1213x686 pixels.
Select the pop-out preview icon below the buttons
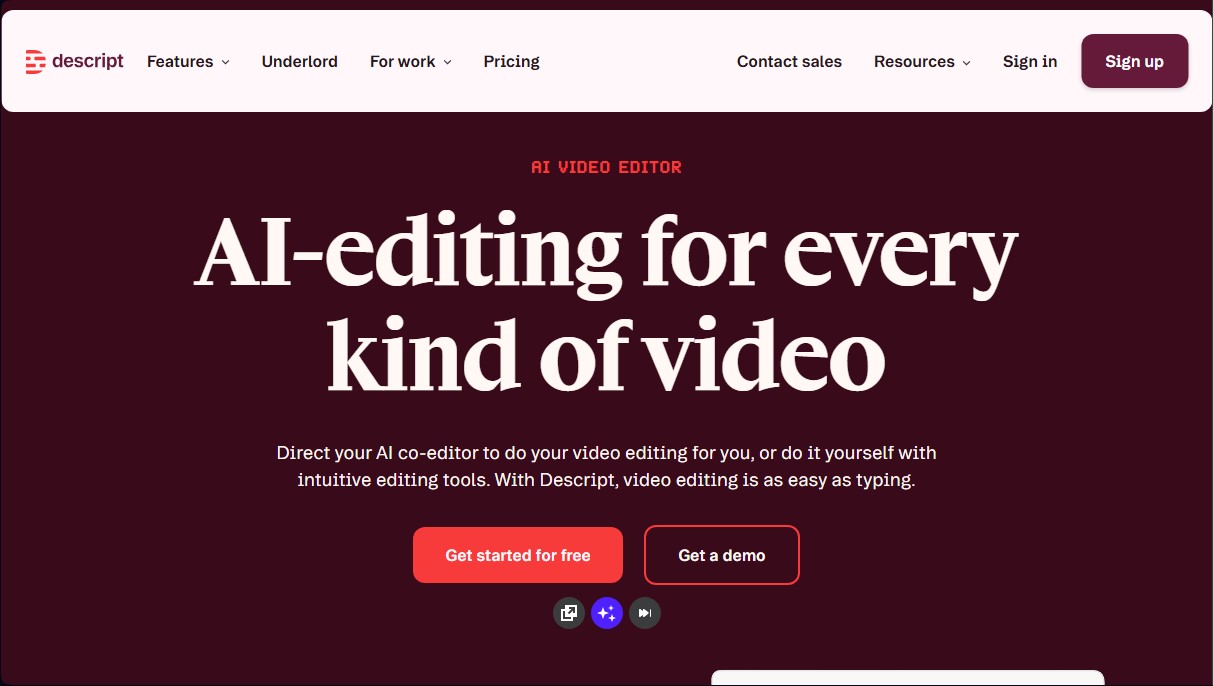coord(568,612)
